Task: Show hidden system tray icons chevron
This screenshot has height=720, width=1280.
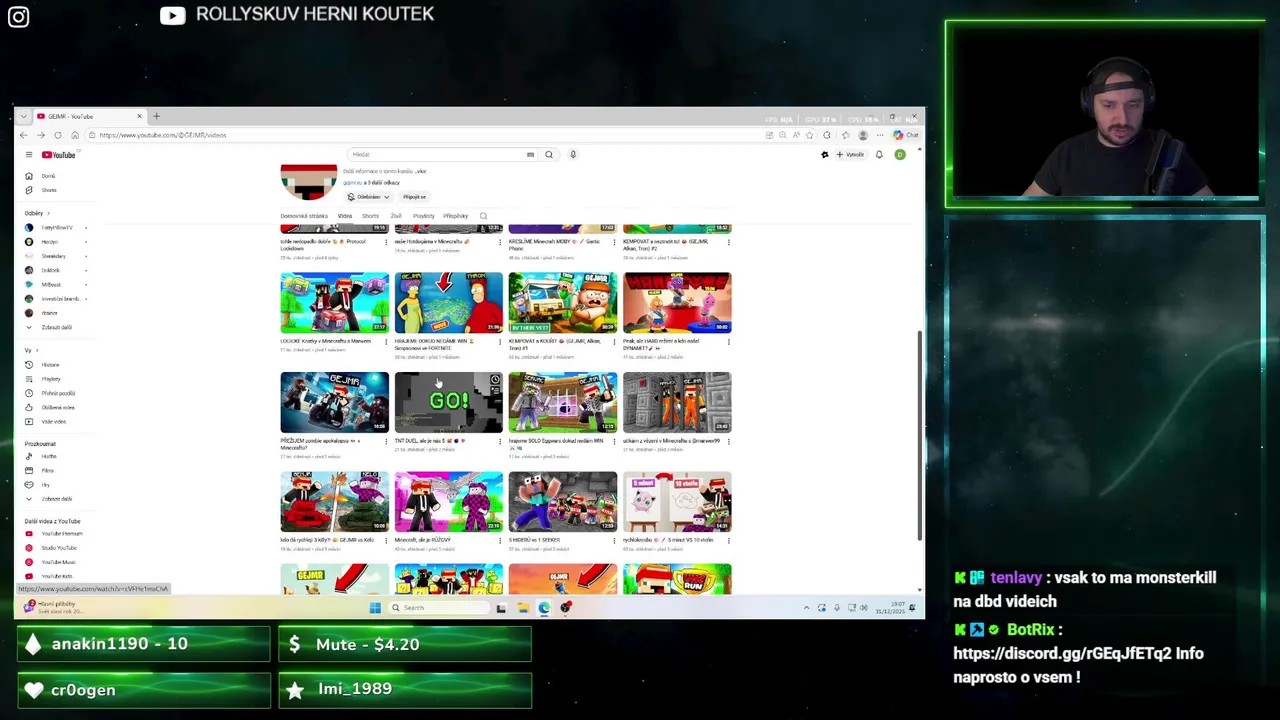Action: click(806, 608)
